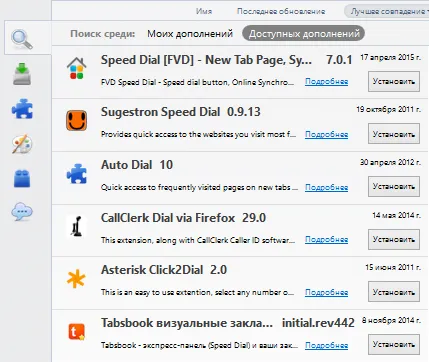Click the Speed Dial FVD house icon
Screen dimensions: 429x362
click(77, 68)
